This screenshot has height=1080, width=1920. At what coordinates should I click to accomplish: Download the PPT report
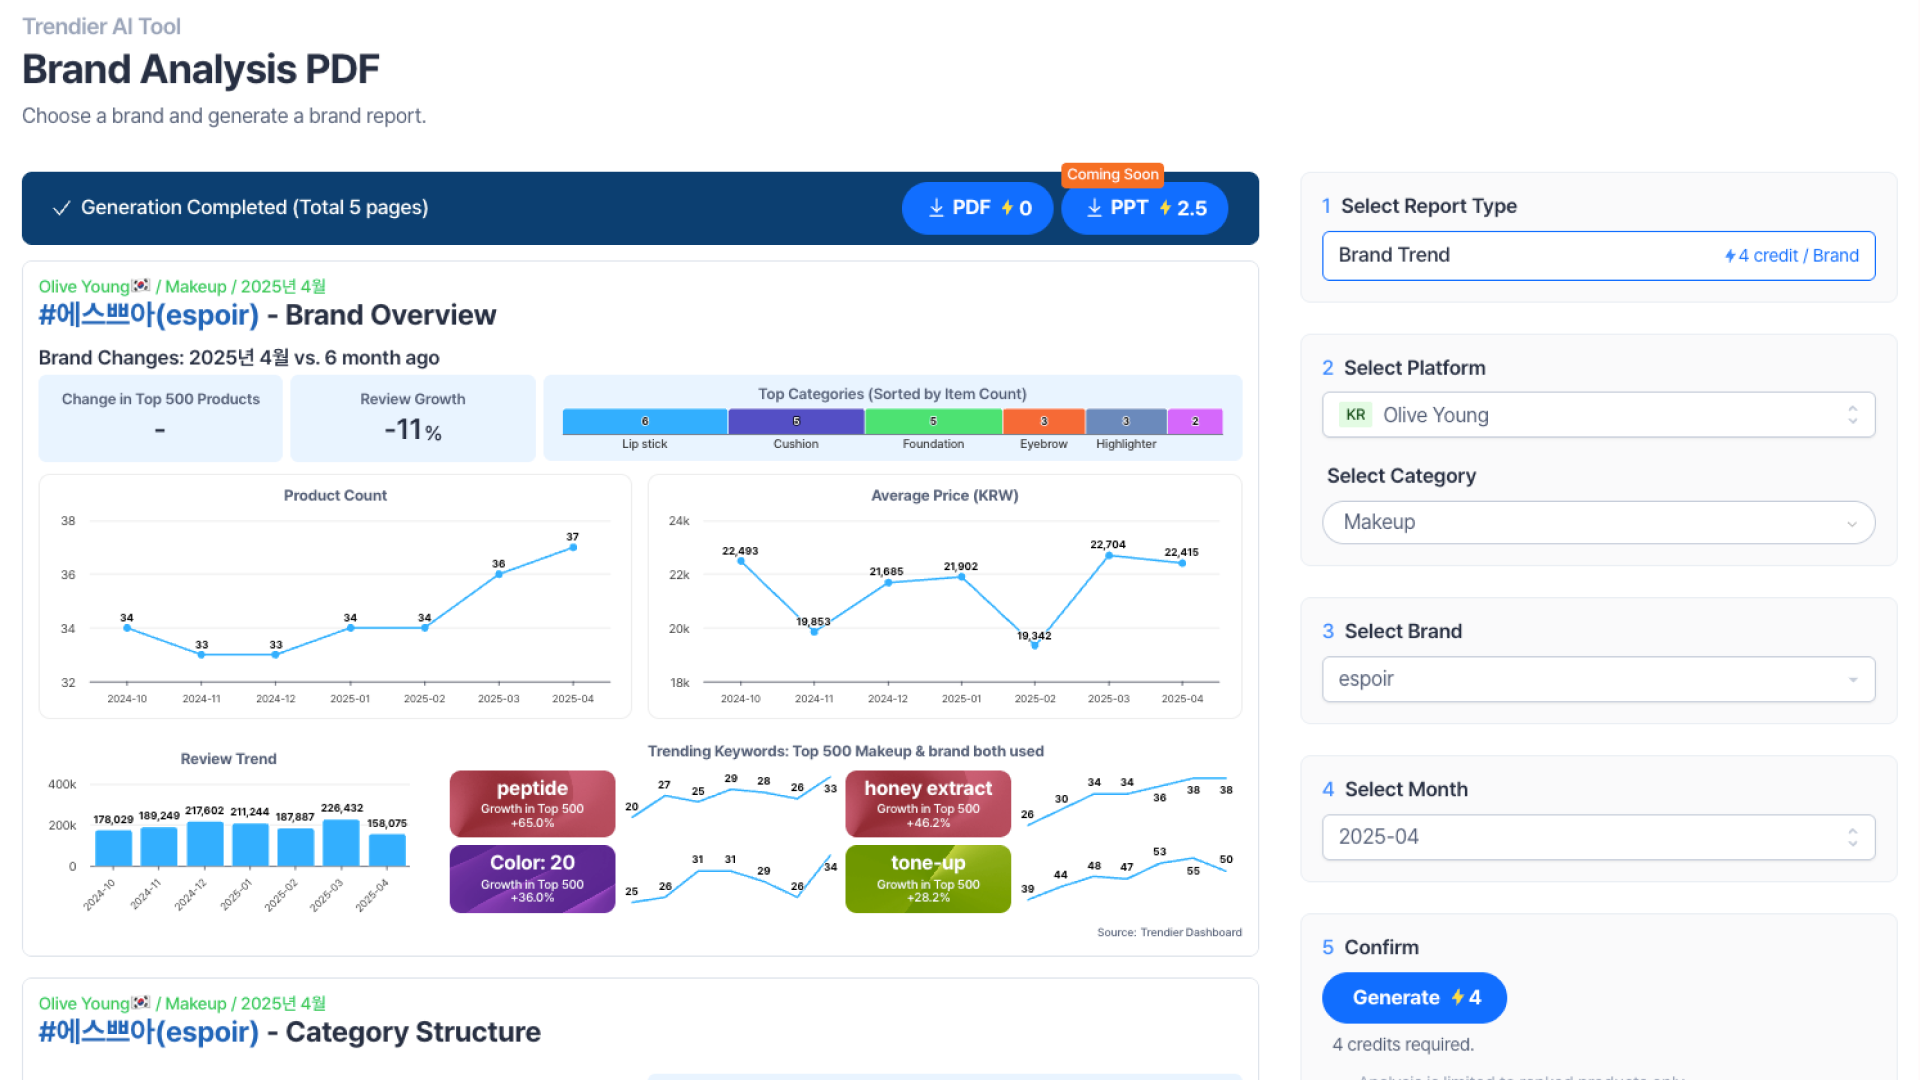[x=1145, y=208]
